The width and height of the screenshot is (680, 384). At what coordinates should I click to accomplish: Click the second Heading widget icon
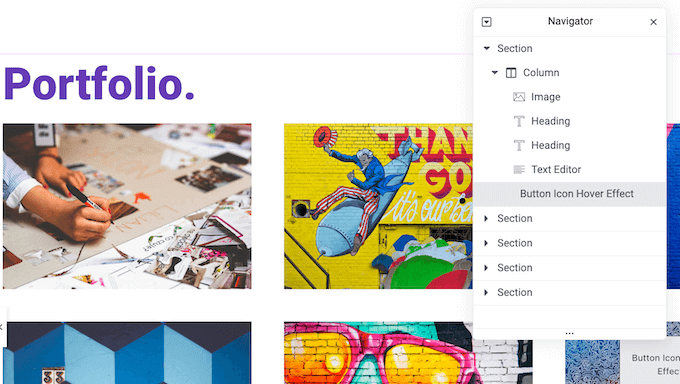tap(519, 145)
